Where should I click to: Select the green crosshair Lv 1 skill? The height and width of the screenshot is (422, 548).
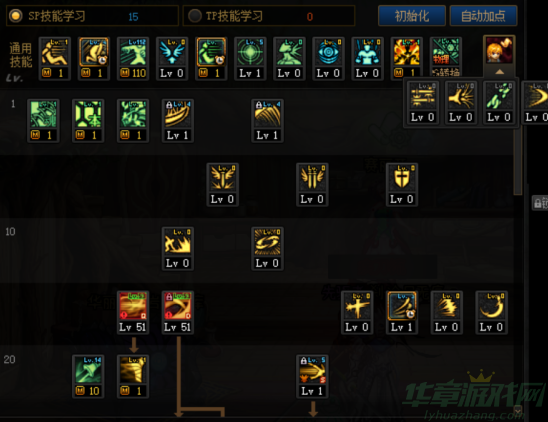tap(250, 58)
